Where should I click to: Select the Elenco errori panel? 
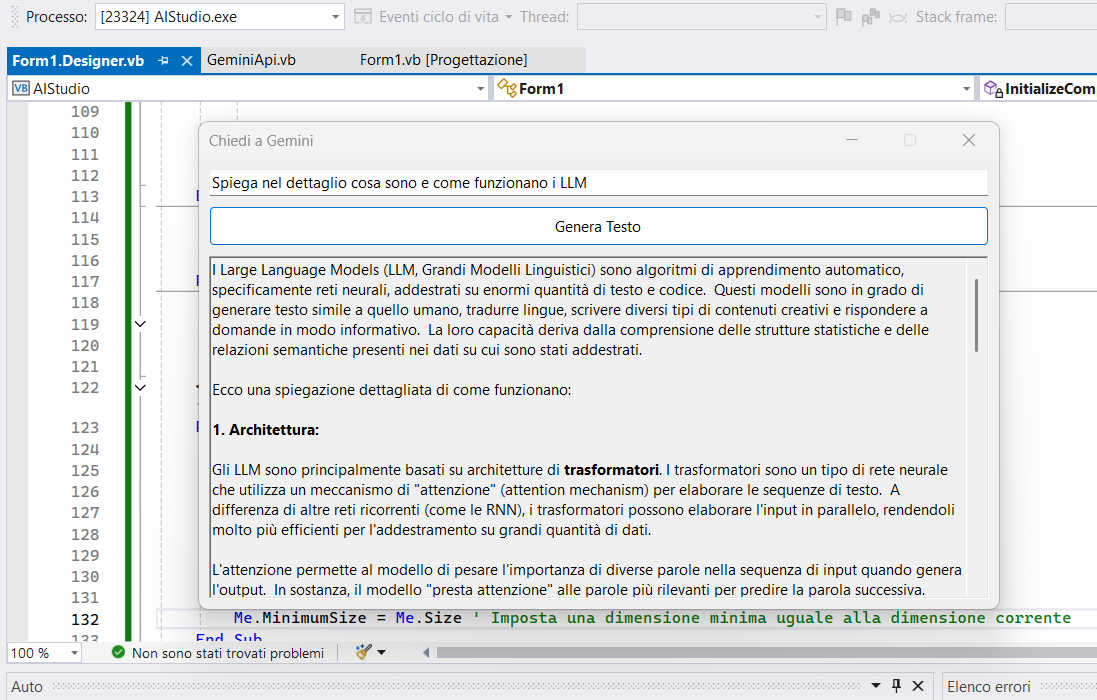(989, 687)
